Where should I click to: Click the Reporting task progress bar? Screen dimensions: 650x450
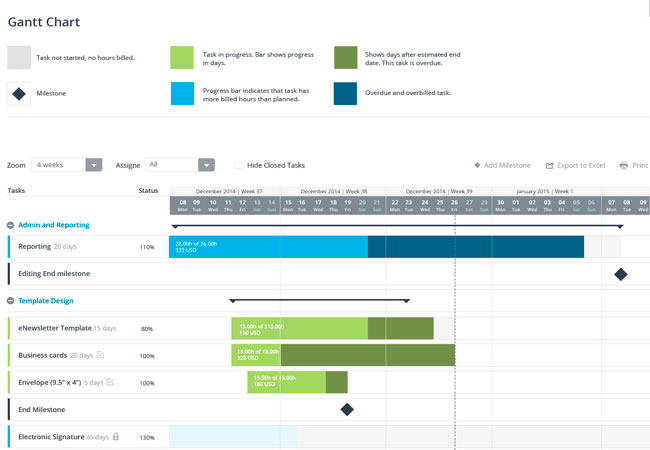tap(268, 246)
